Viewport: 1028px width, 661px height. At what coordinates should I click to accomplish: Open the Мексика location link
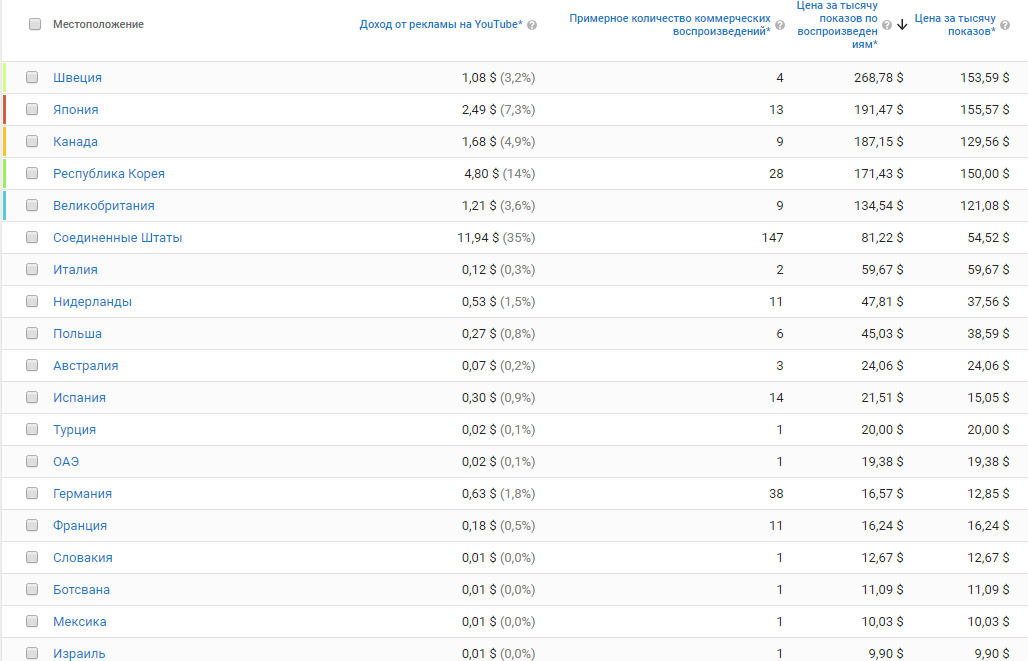pos(79,622)
